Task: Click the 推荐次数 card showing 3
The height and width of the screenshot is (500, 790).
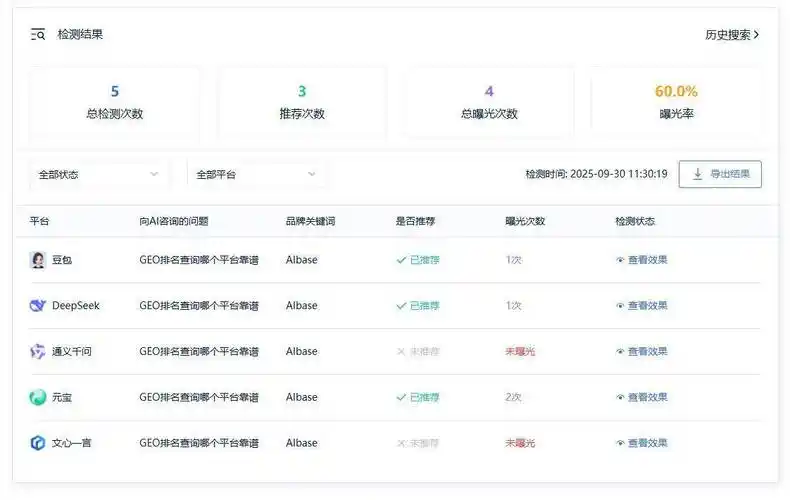Action: (x=302, y=103)
